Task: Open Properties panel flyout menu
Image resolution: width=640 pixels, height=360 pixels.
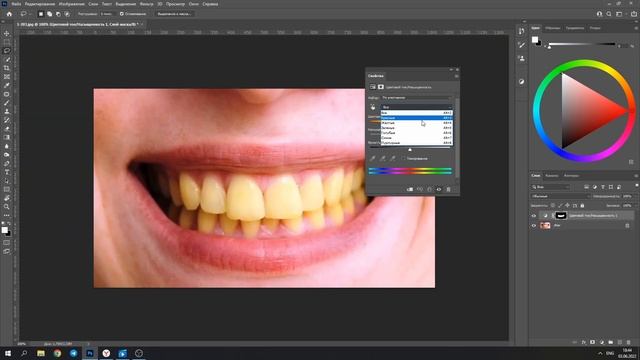Action: 456,76
